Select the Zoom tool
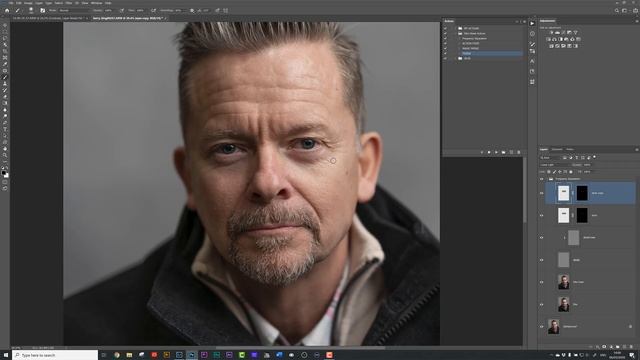The height and width of the screenshot is (360, 640). 5,156
